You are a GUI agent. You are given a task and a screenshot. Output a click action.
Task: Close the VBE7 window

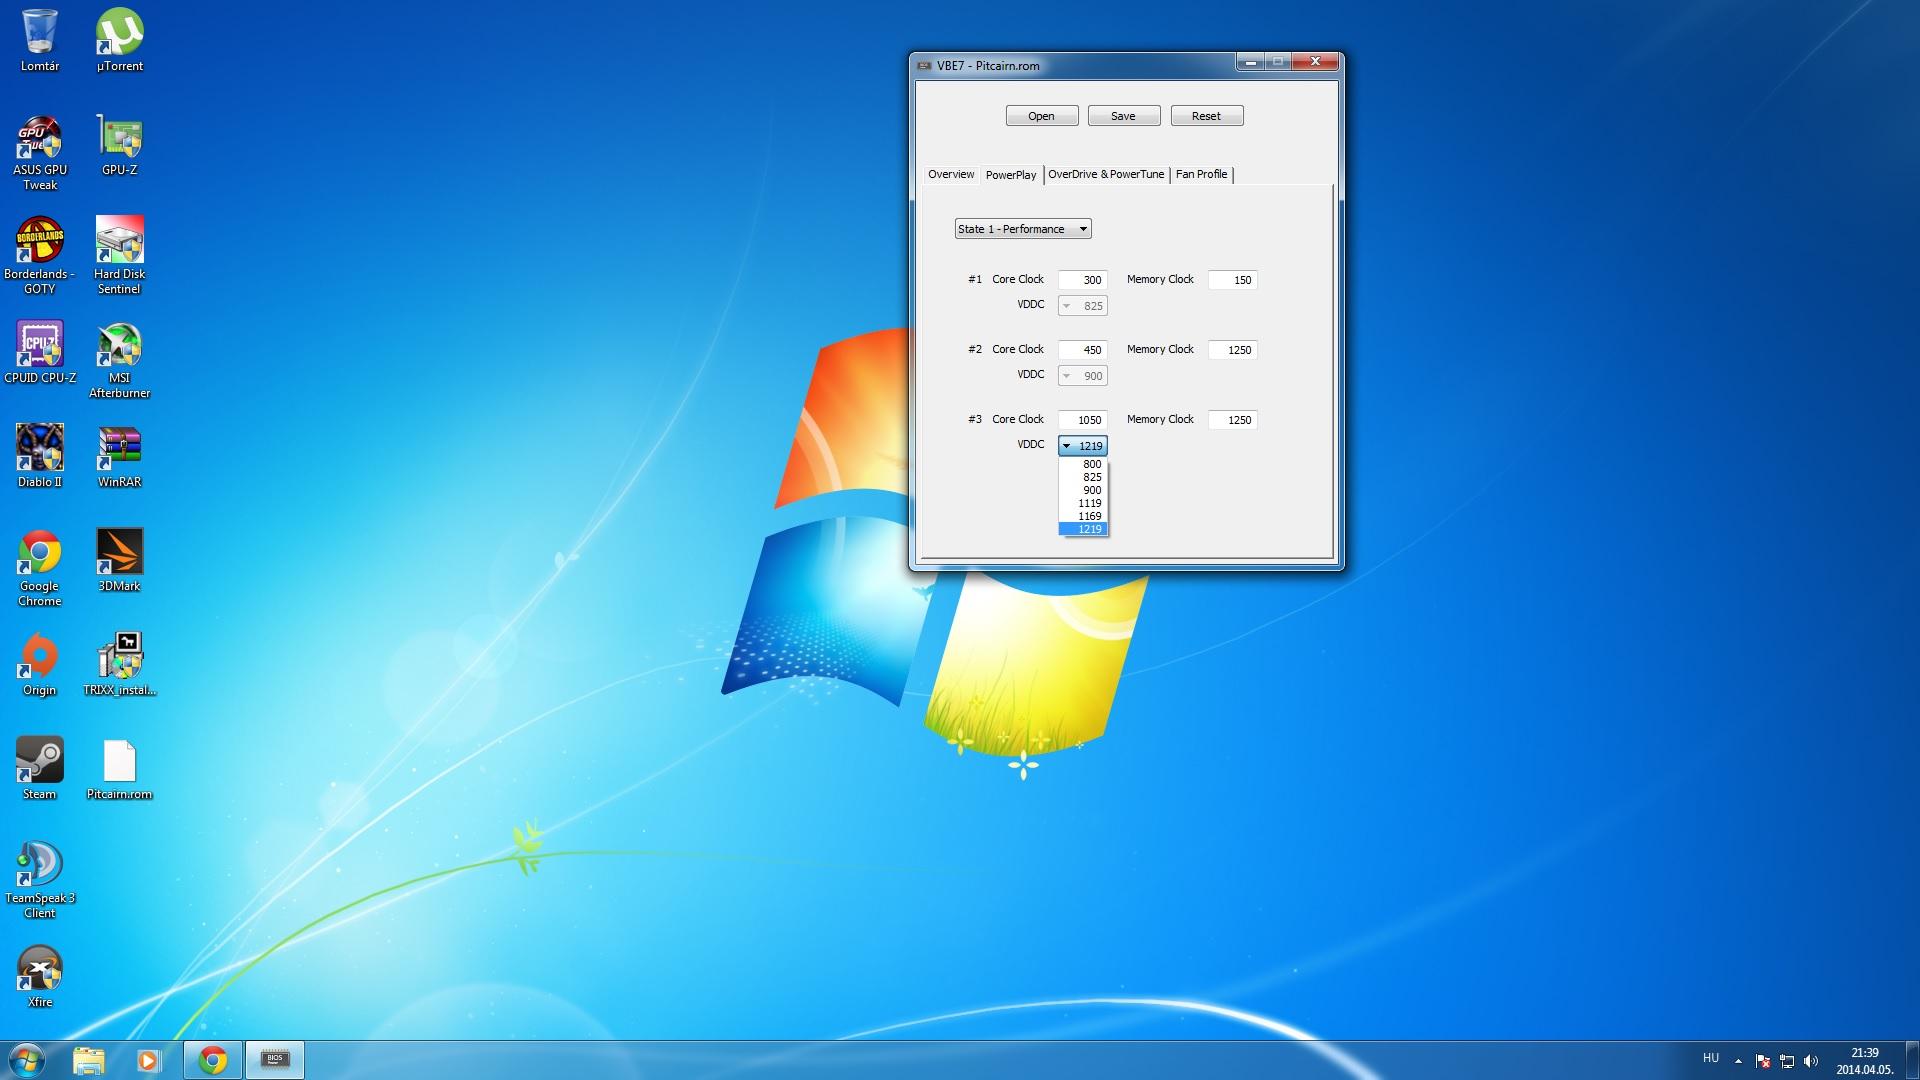click(1315, 62)
